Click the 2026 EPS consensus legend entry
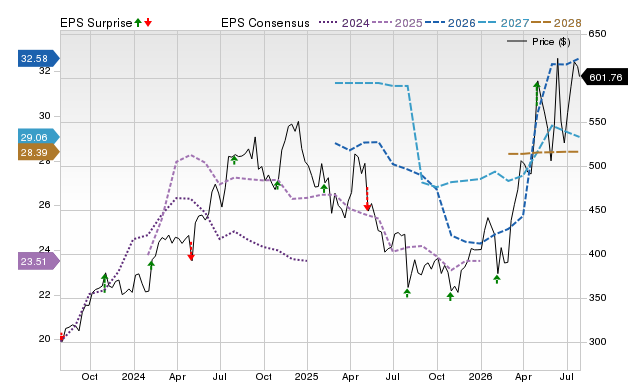The height and width of the screenshot is (382, 640). click(x=451, y=23)
